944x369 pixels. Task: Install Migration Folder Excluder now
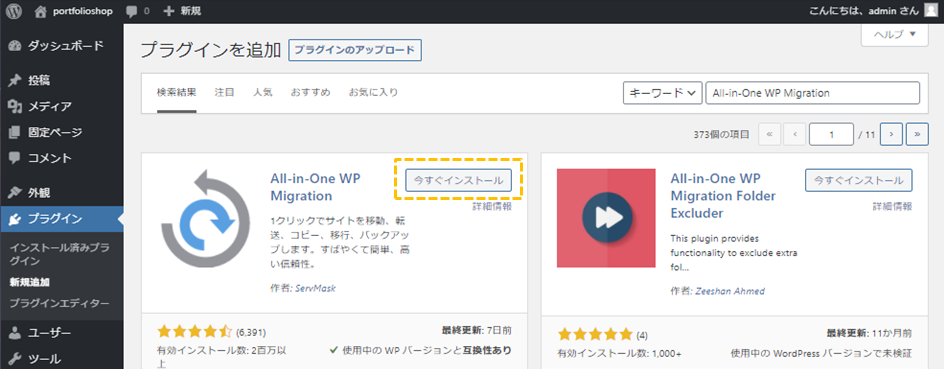[859, 180]
